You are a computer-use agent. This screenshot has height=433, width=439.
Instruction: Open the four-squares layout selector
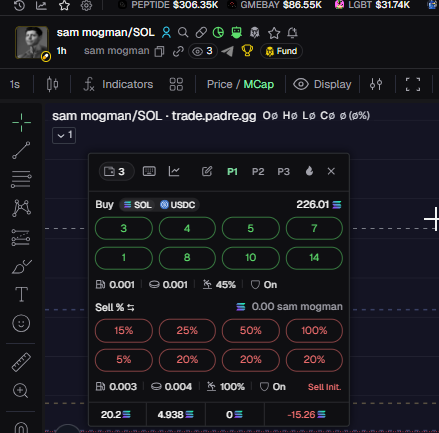(176, 84)
